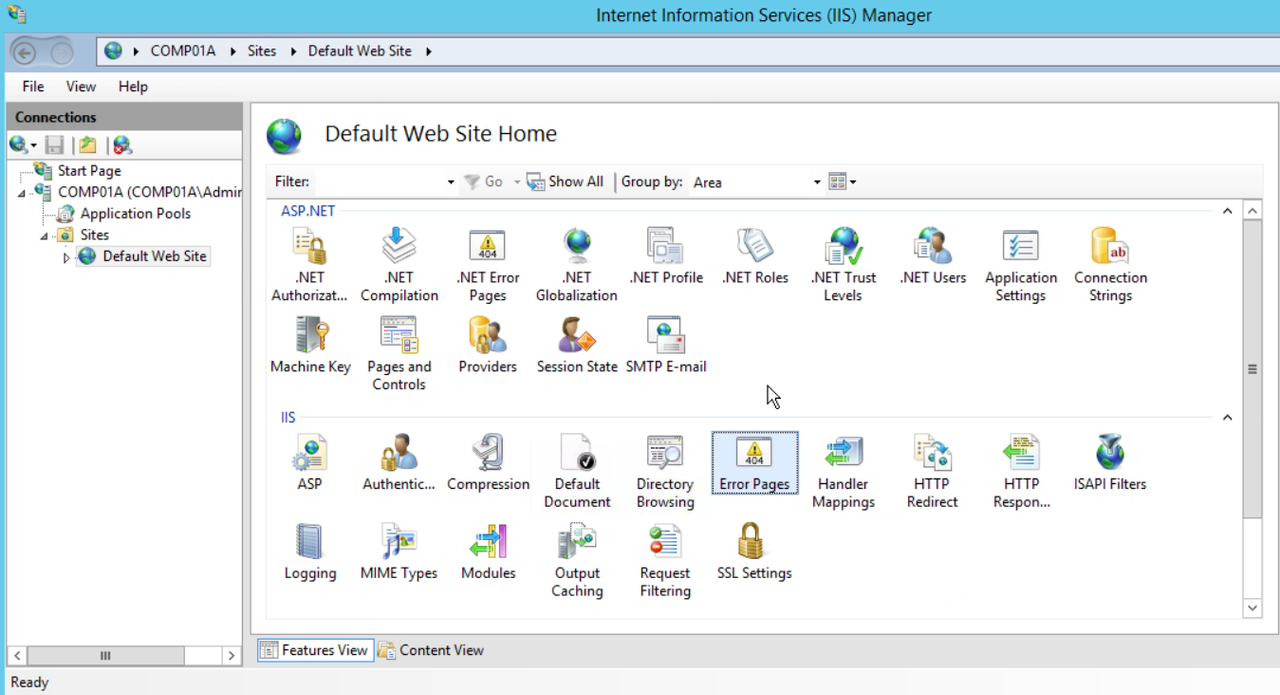The width and height of the screenshot is (1280, 695).
Task: Open .NET Error Pages feature
Action: [x=488, y=265]
